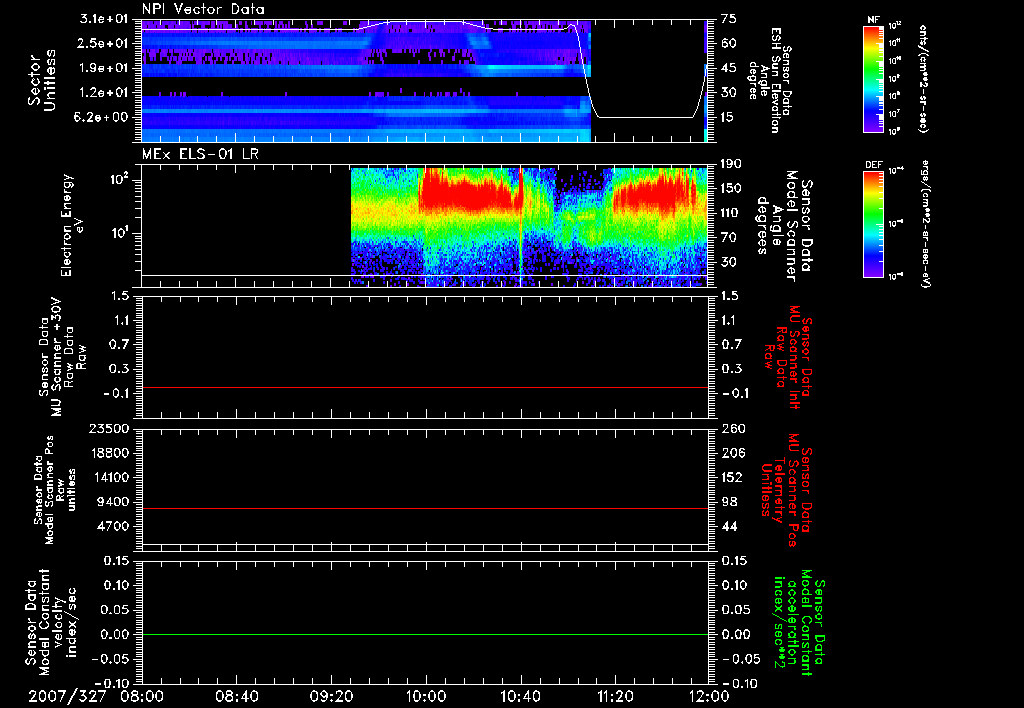Click the black NPI data gap after 11:00
This screenshot has height=708, width=1024.
[x=648, y=80]
